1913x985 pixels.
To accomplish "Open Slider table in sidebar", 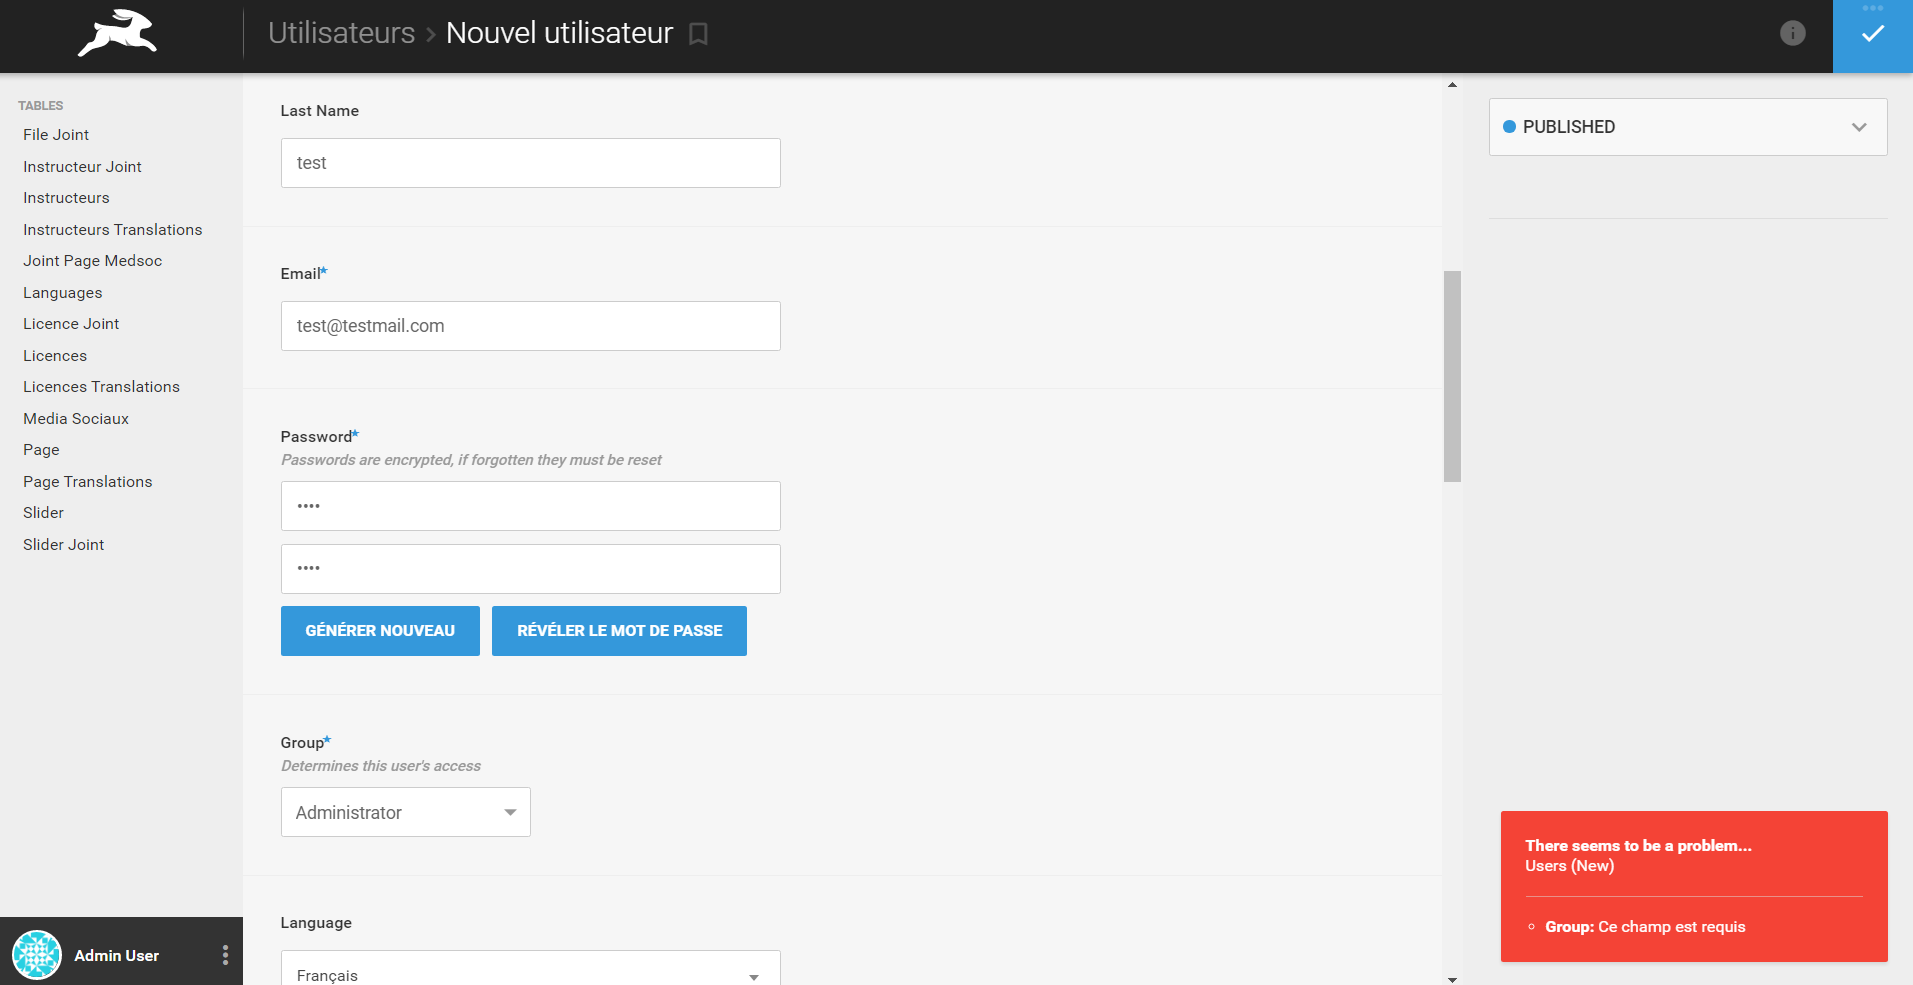I will coord(43,513).
